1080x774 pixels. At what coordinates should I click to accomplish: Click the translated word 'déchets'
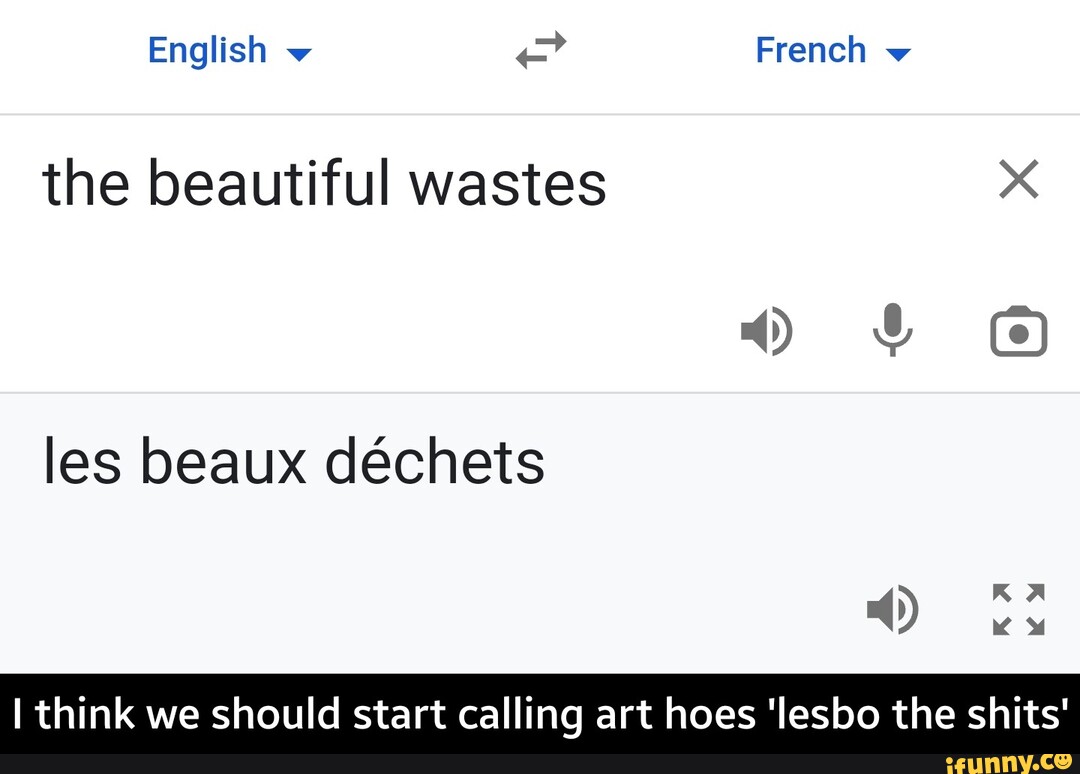tap(434, 461)
